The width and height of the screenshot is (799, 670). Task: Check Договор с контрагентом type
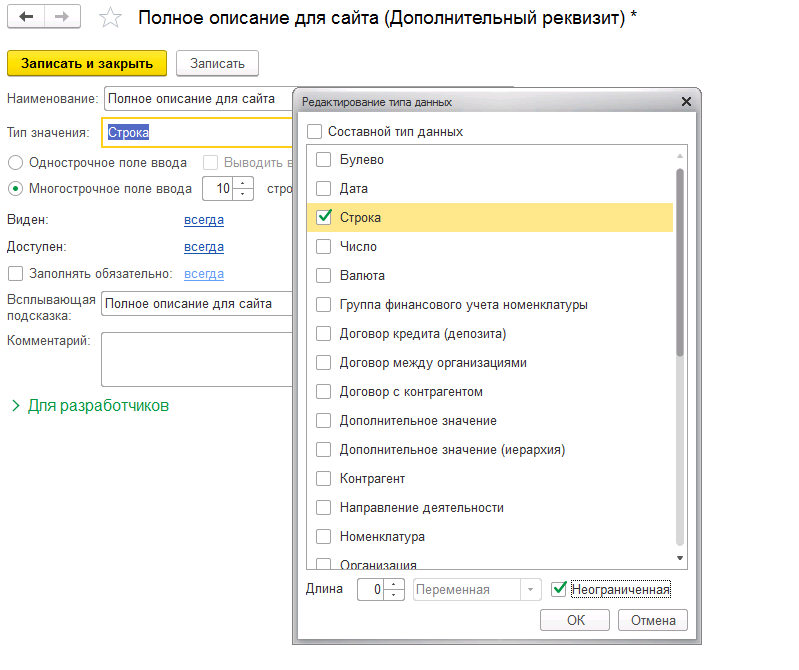(324, 392)
